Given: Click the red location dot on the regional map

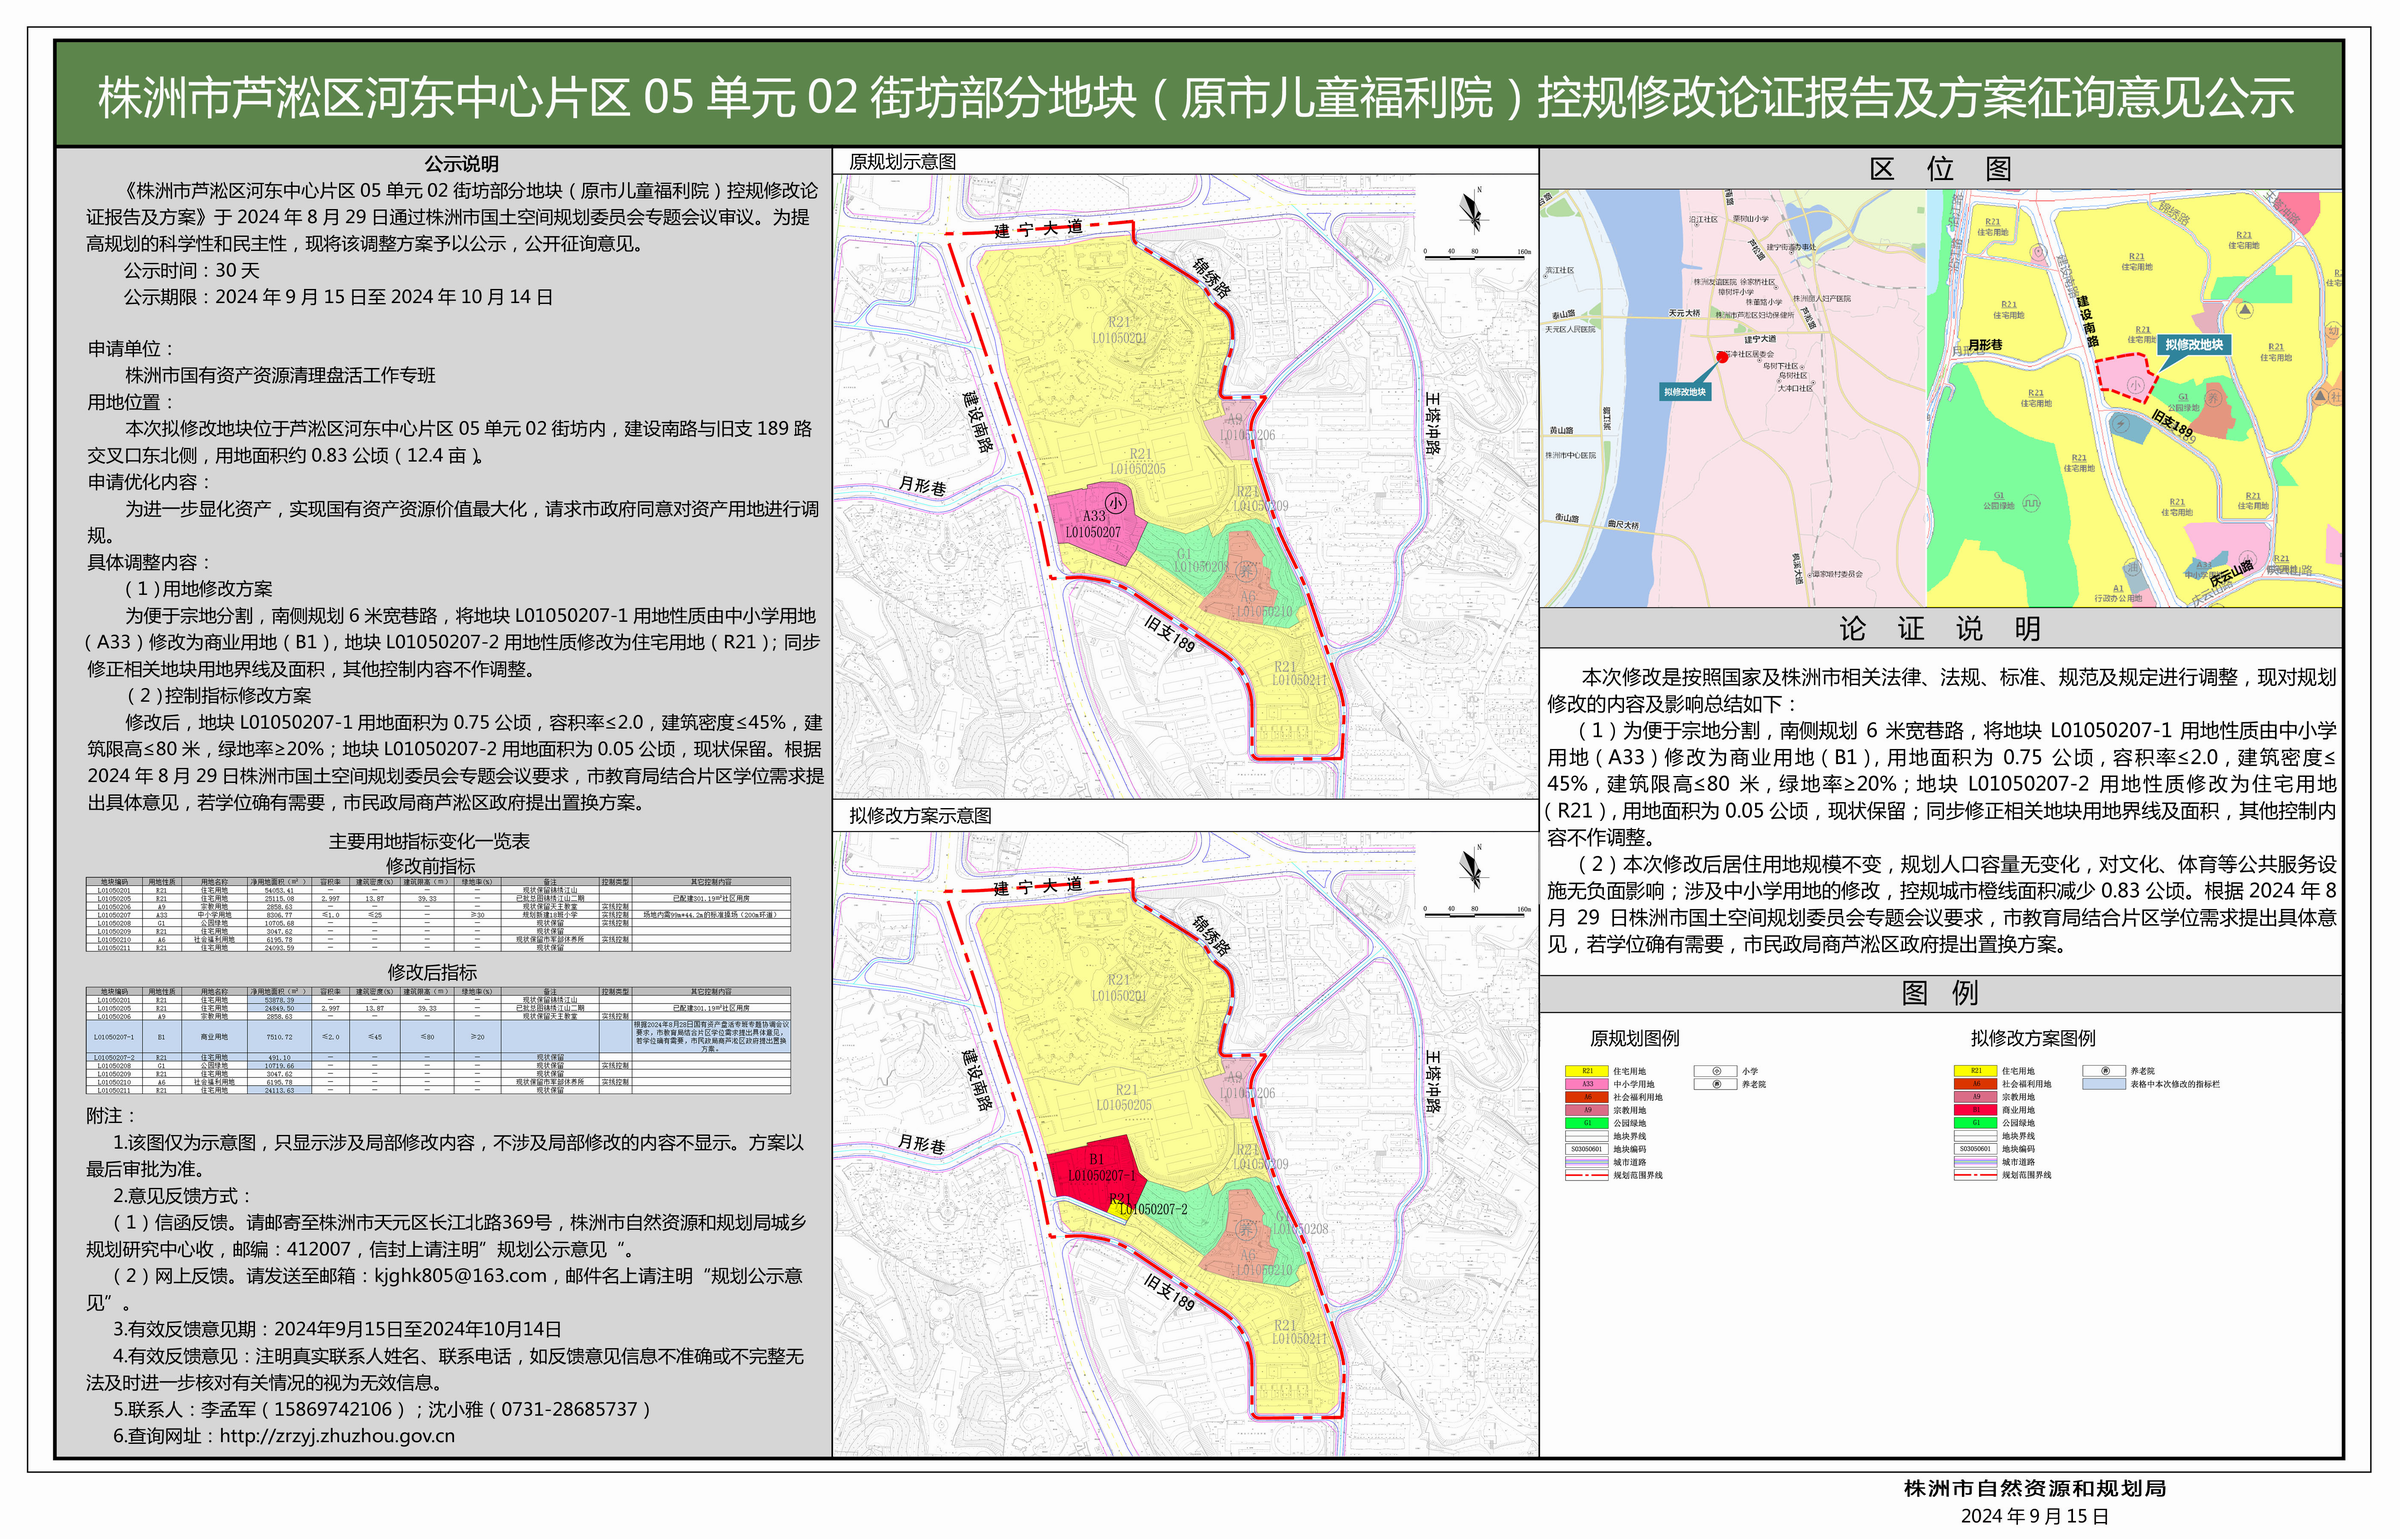Looking at the screenshot, I should pyautogui.click(x=1722, y=356).
